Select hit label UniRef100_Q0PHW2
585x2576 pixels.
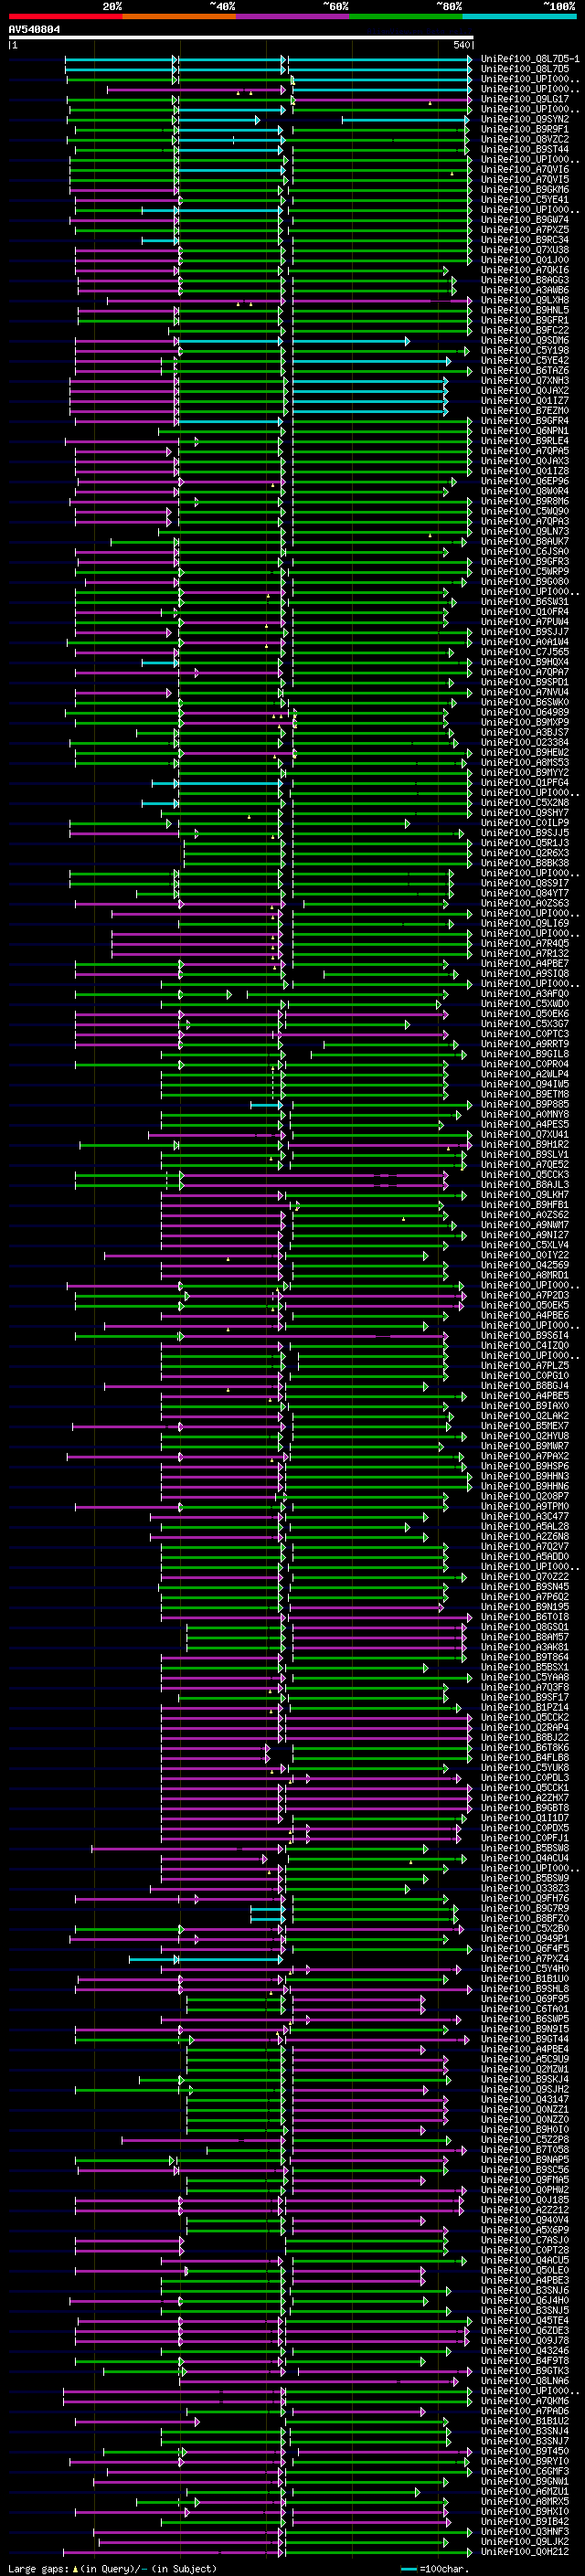(x=524, y=2190)
